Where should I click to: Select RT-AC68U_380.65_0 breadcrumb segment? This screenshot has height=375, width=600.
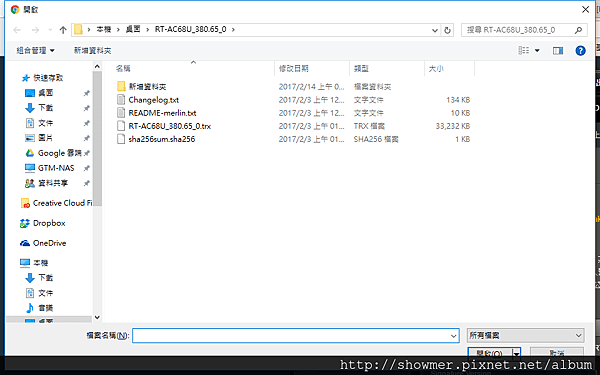191,29
